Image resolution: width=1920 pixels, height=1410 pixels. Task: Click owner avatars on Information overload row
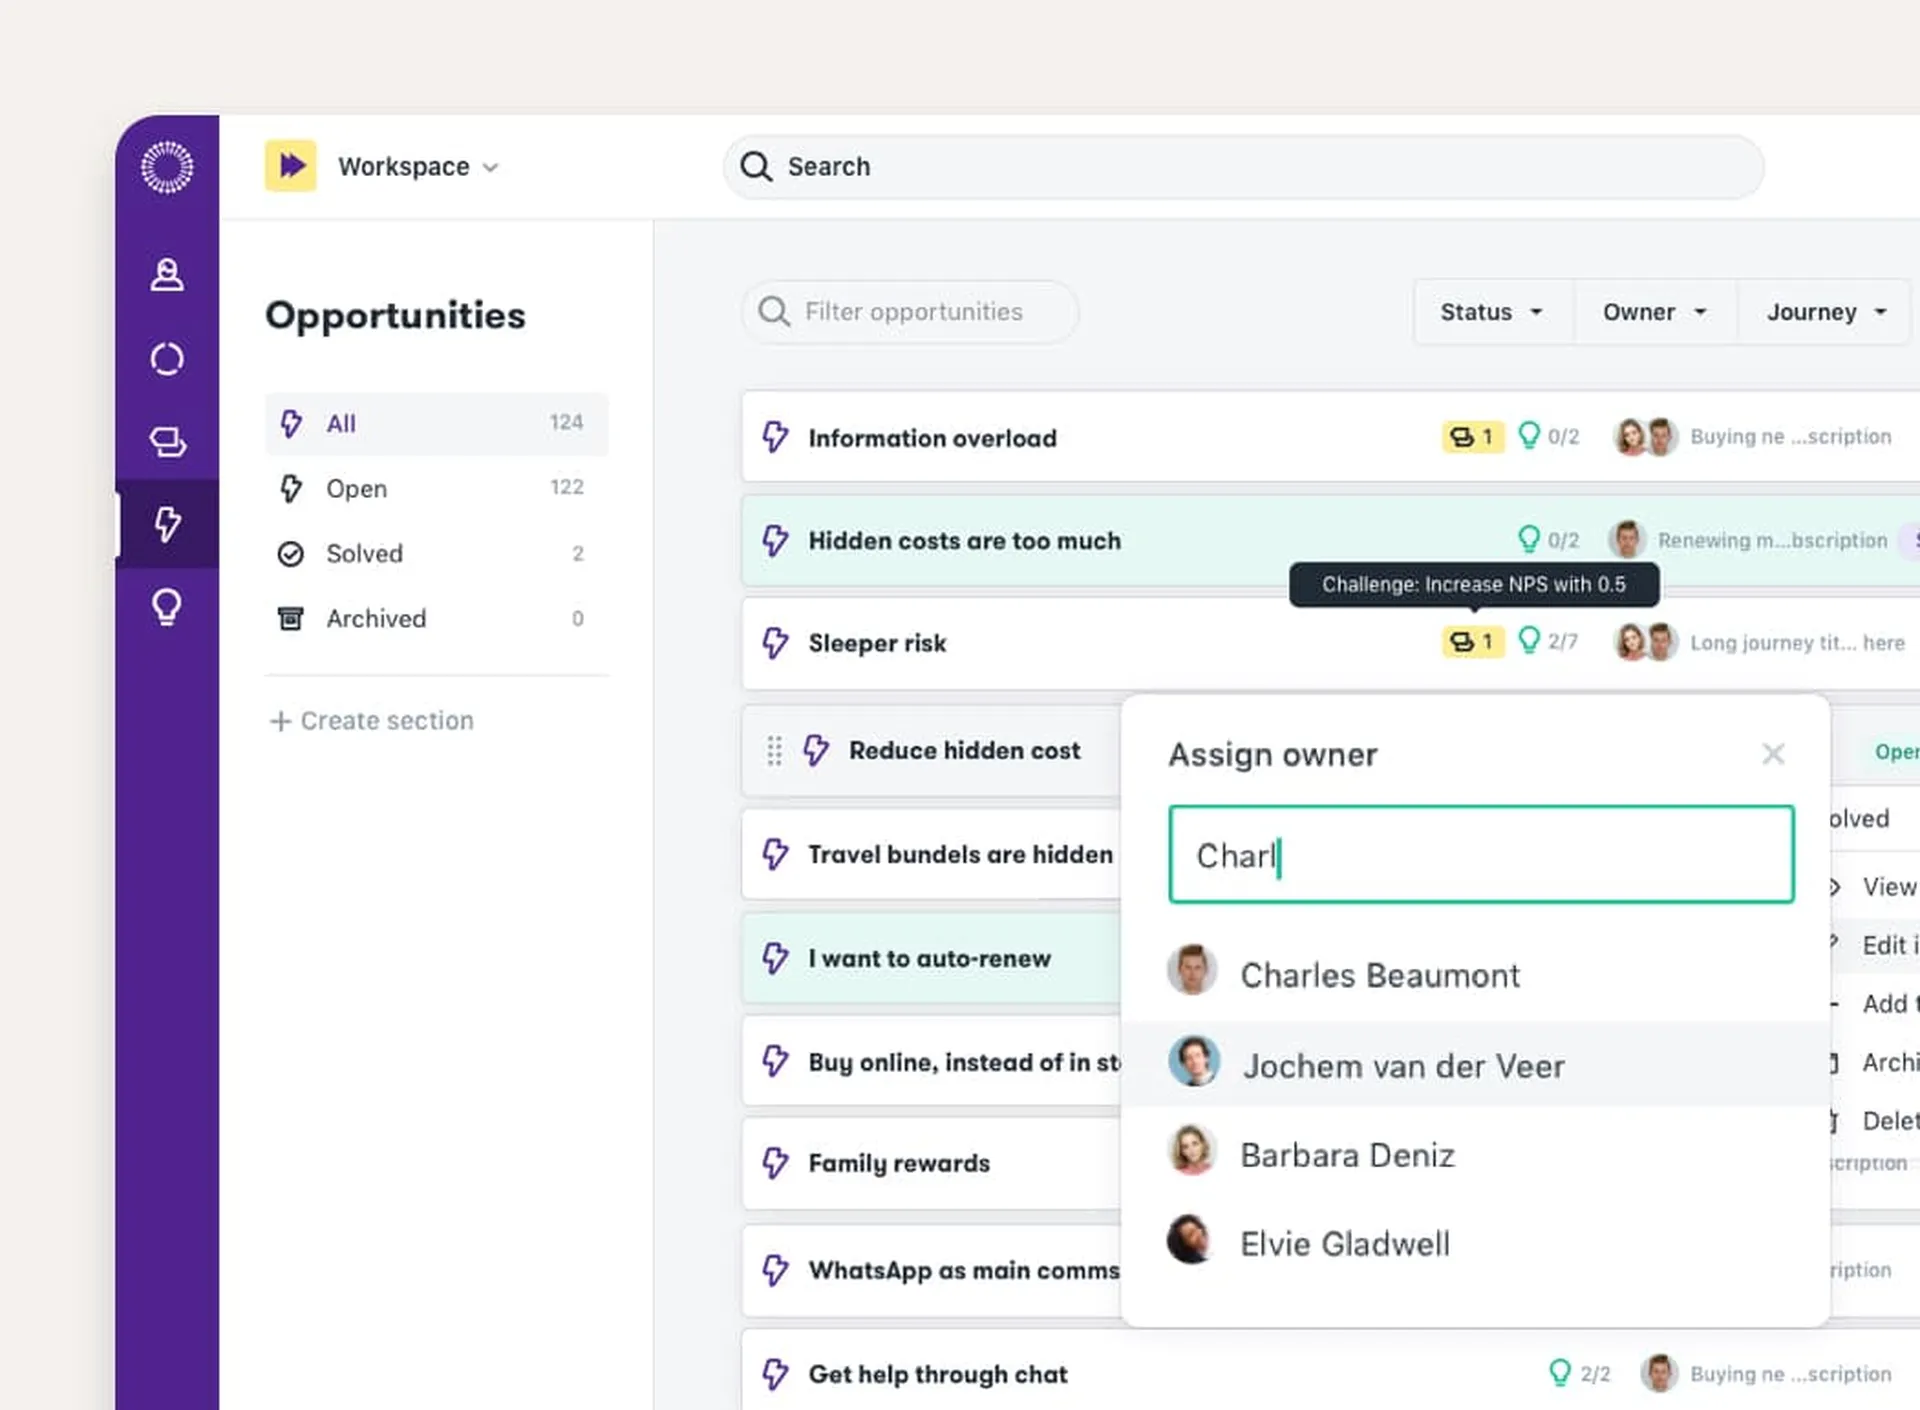[1646, 437]
